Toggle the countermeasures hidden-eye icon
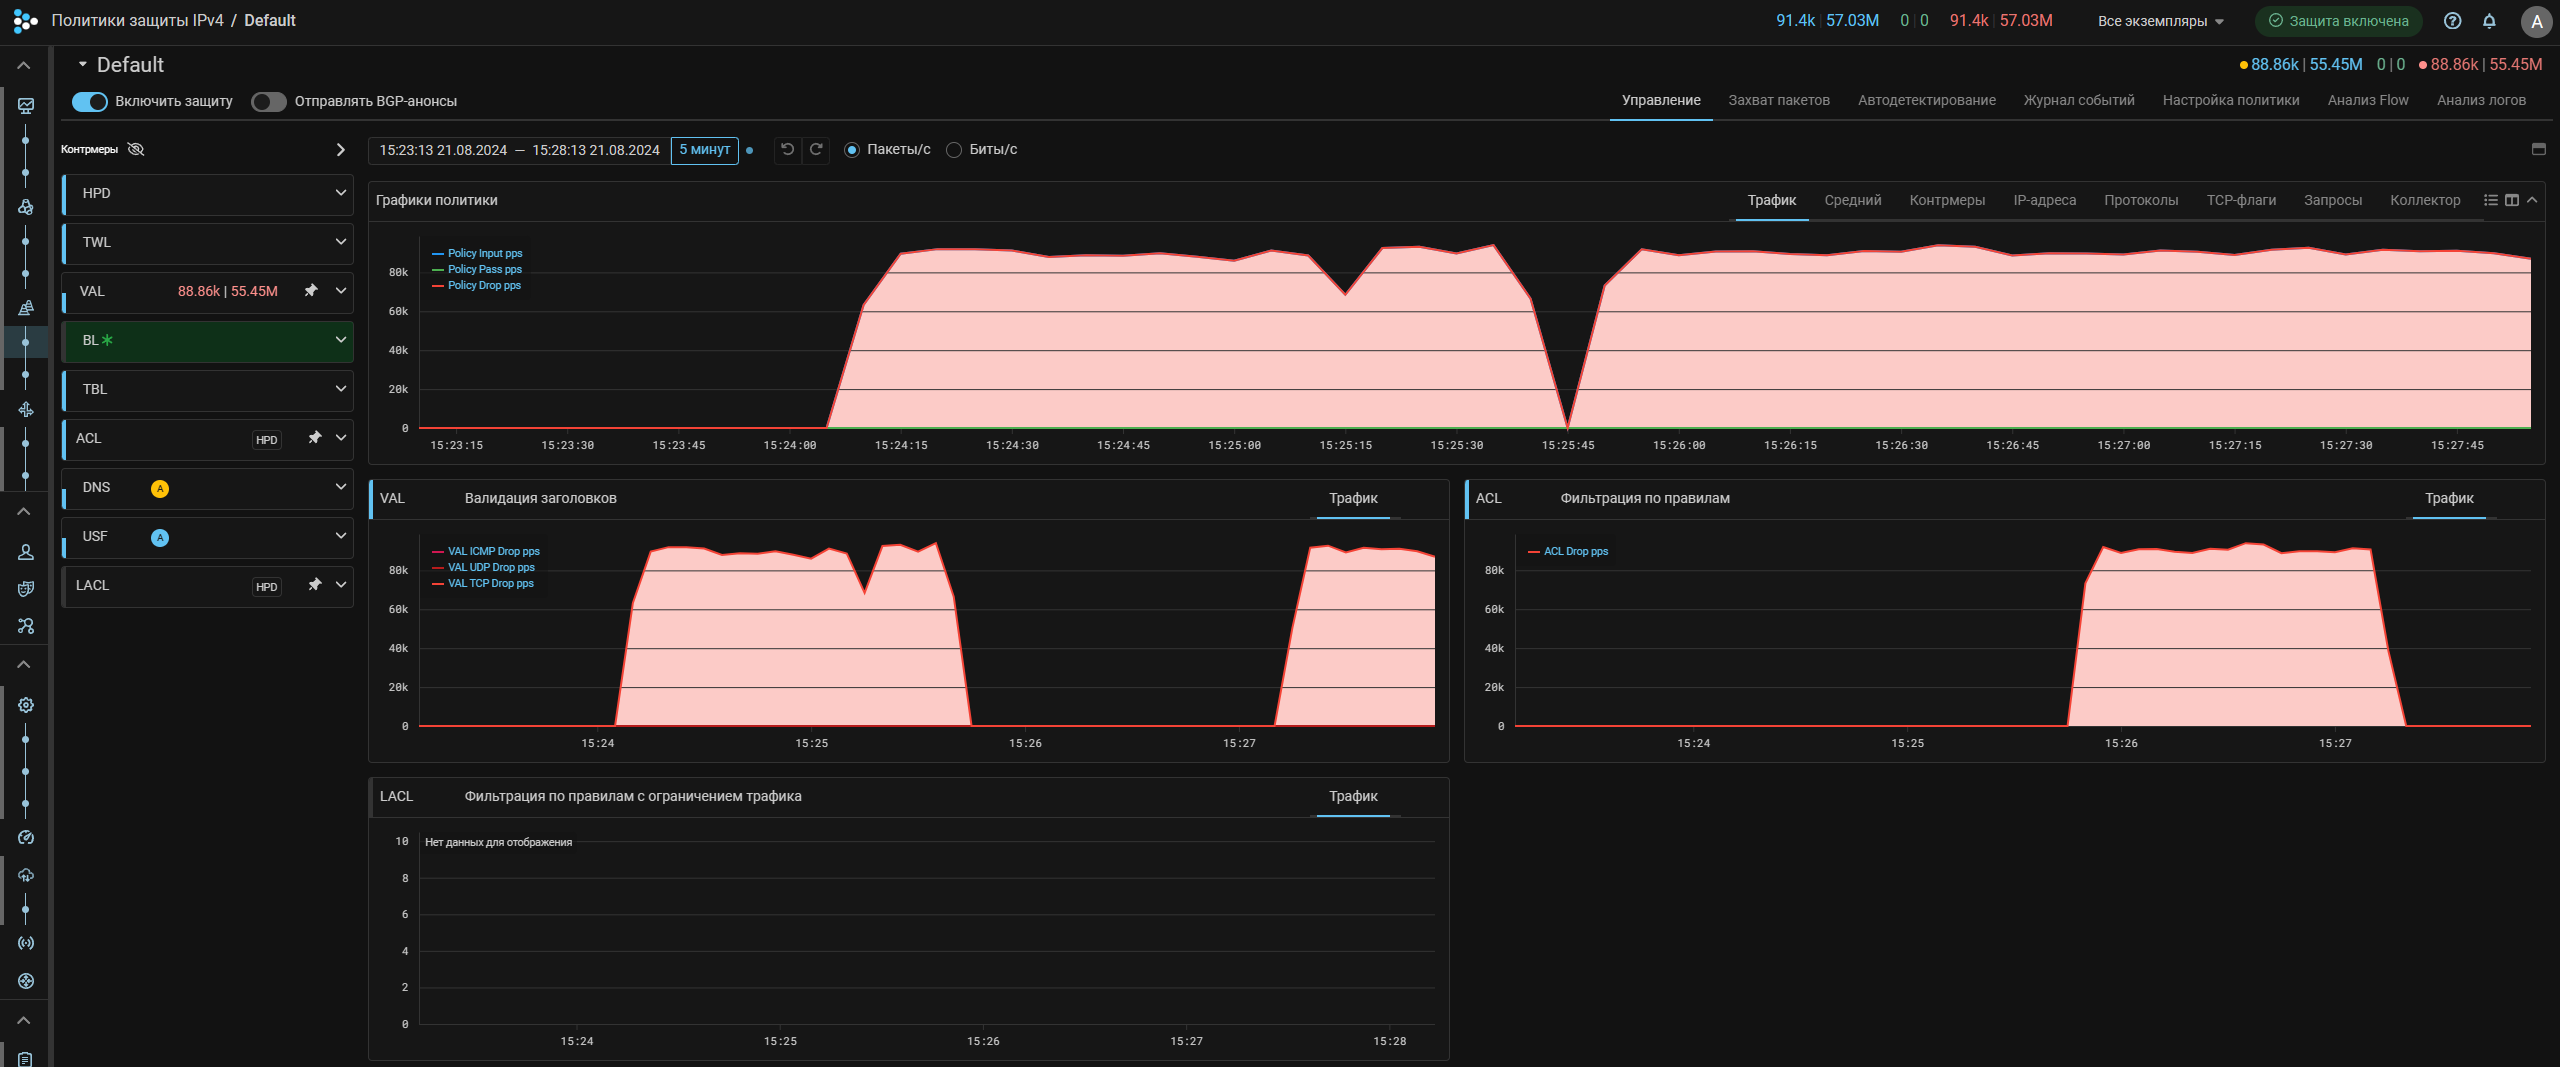 pyautogui.click(x=137, y=150)
